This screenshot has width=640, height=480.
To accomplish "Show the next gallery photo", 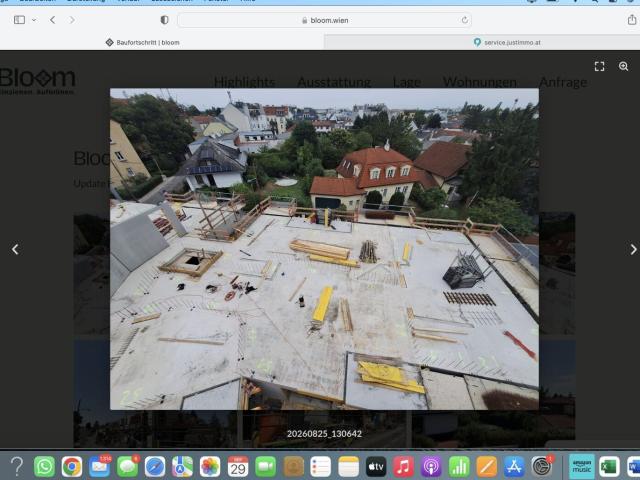I will tap(633, 249).
